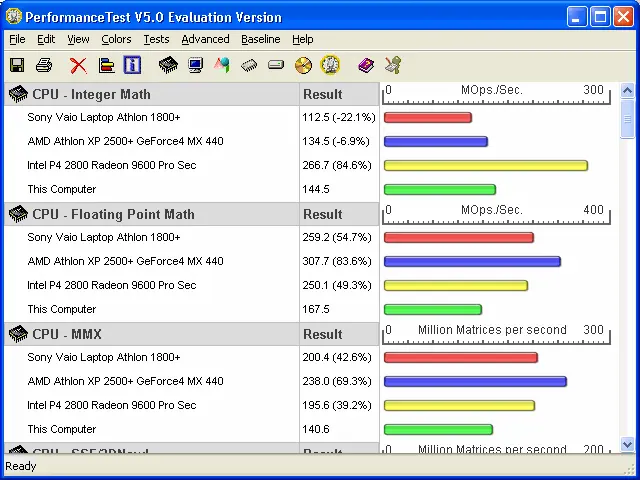This screenshot has width=640, height=480.
Task: Click the green Integer Math bar for This Computer
Action: click(440, 189)
